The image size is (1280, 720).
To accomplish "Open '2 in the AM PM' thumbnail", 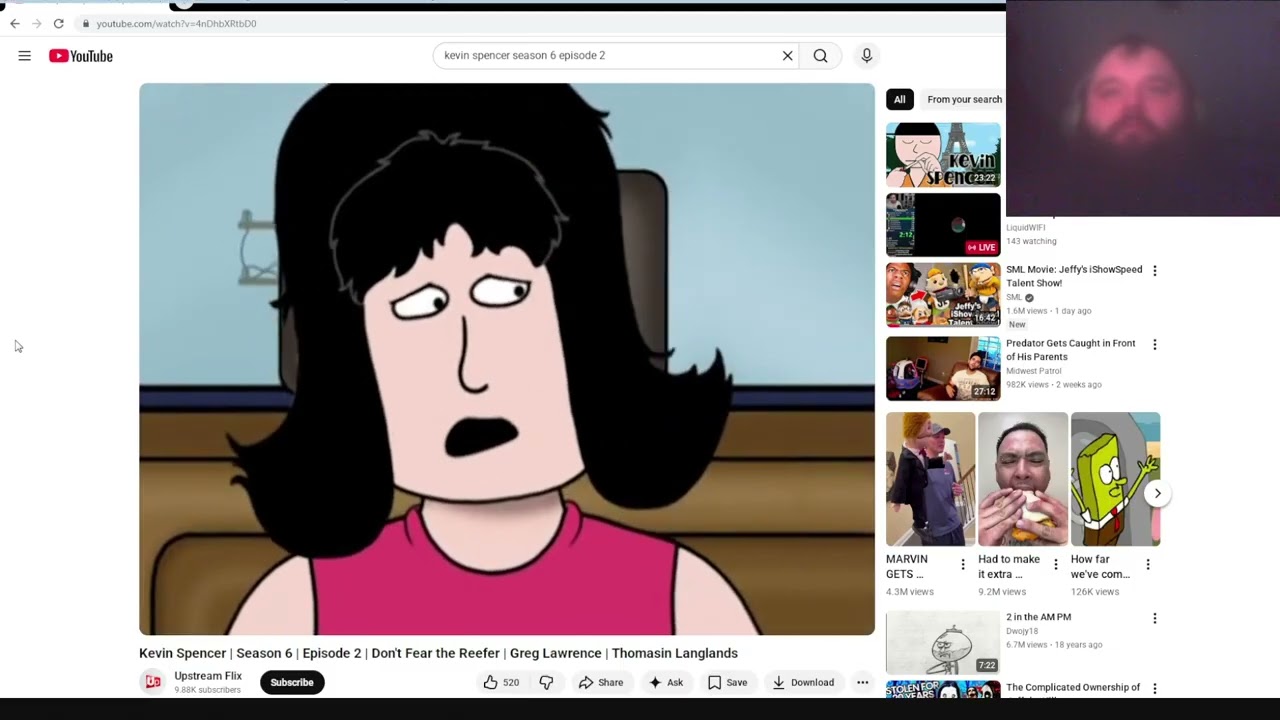I will point(943,643).
